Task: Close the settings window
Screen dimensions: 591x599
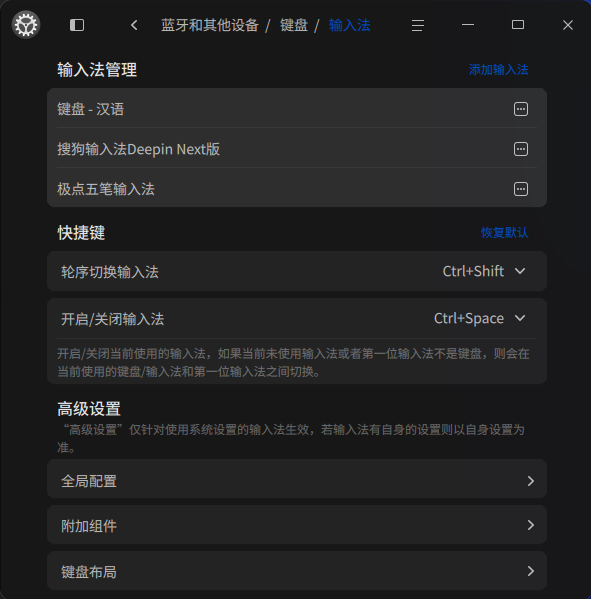Action: coord(568,25)
